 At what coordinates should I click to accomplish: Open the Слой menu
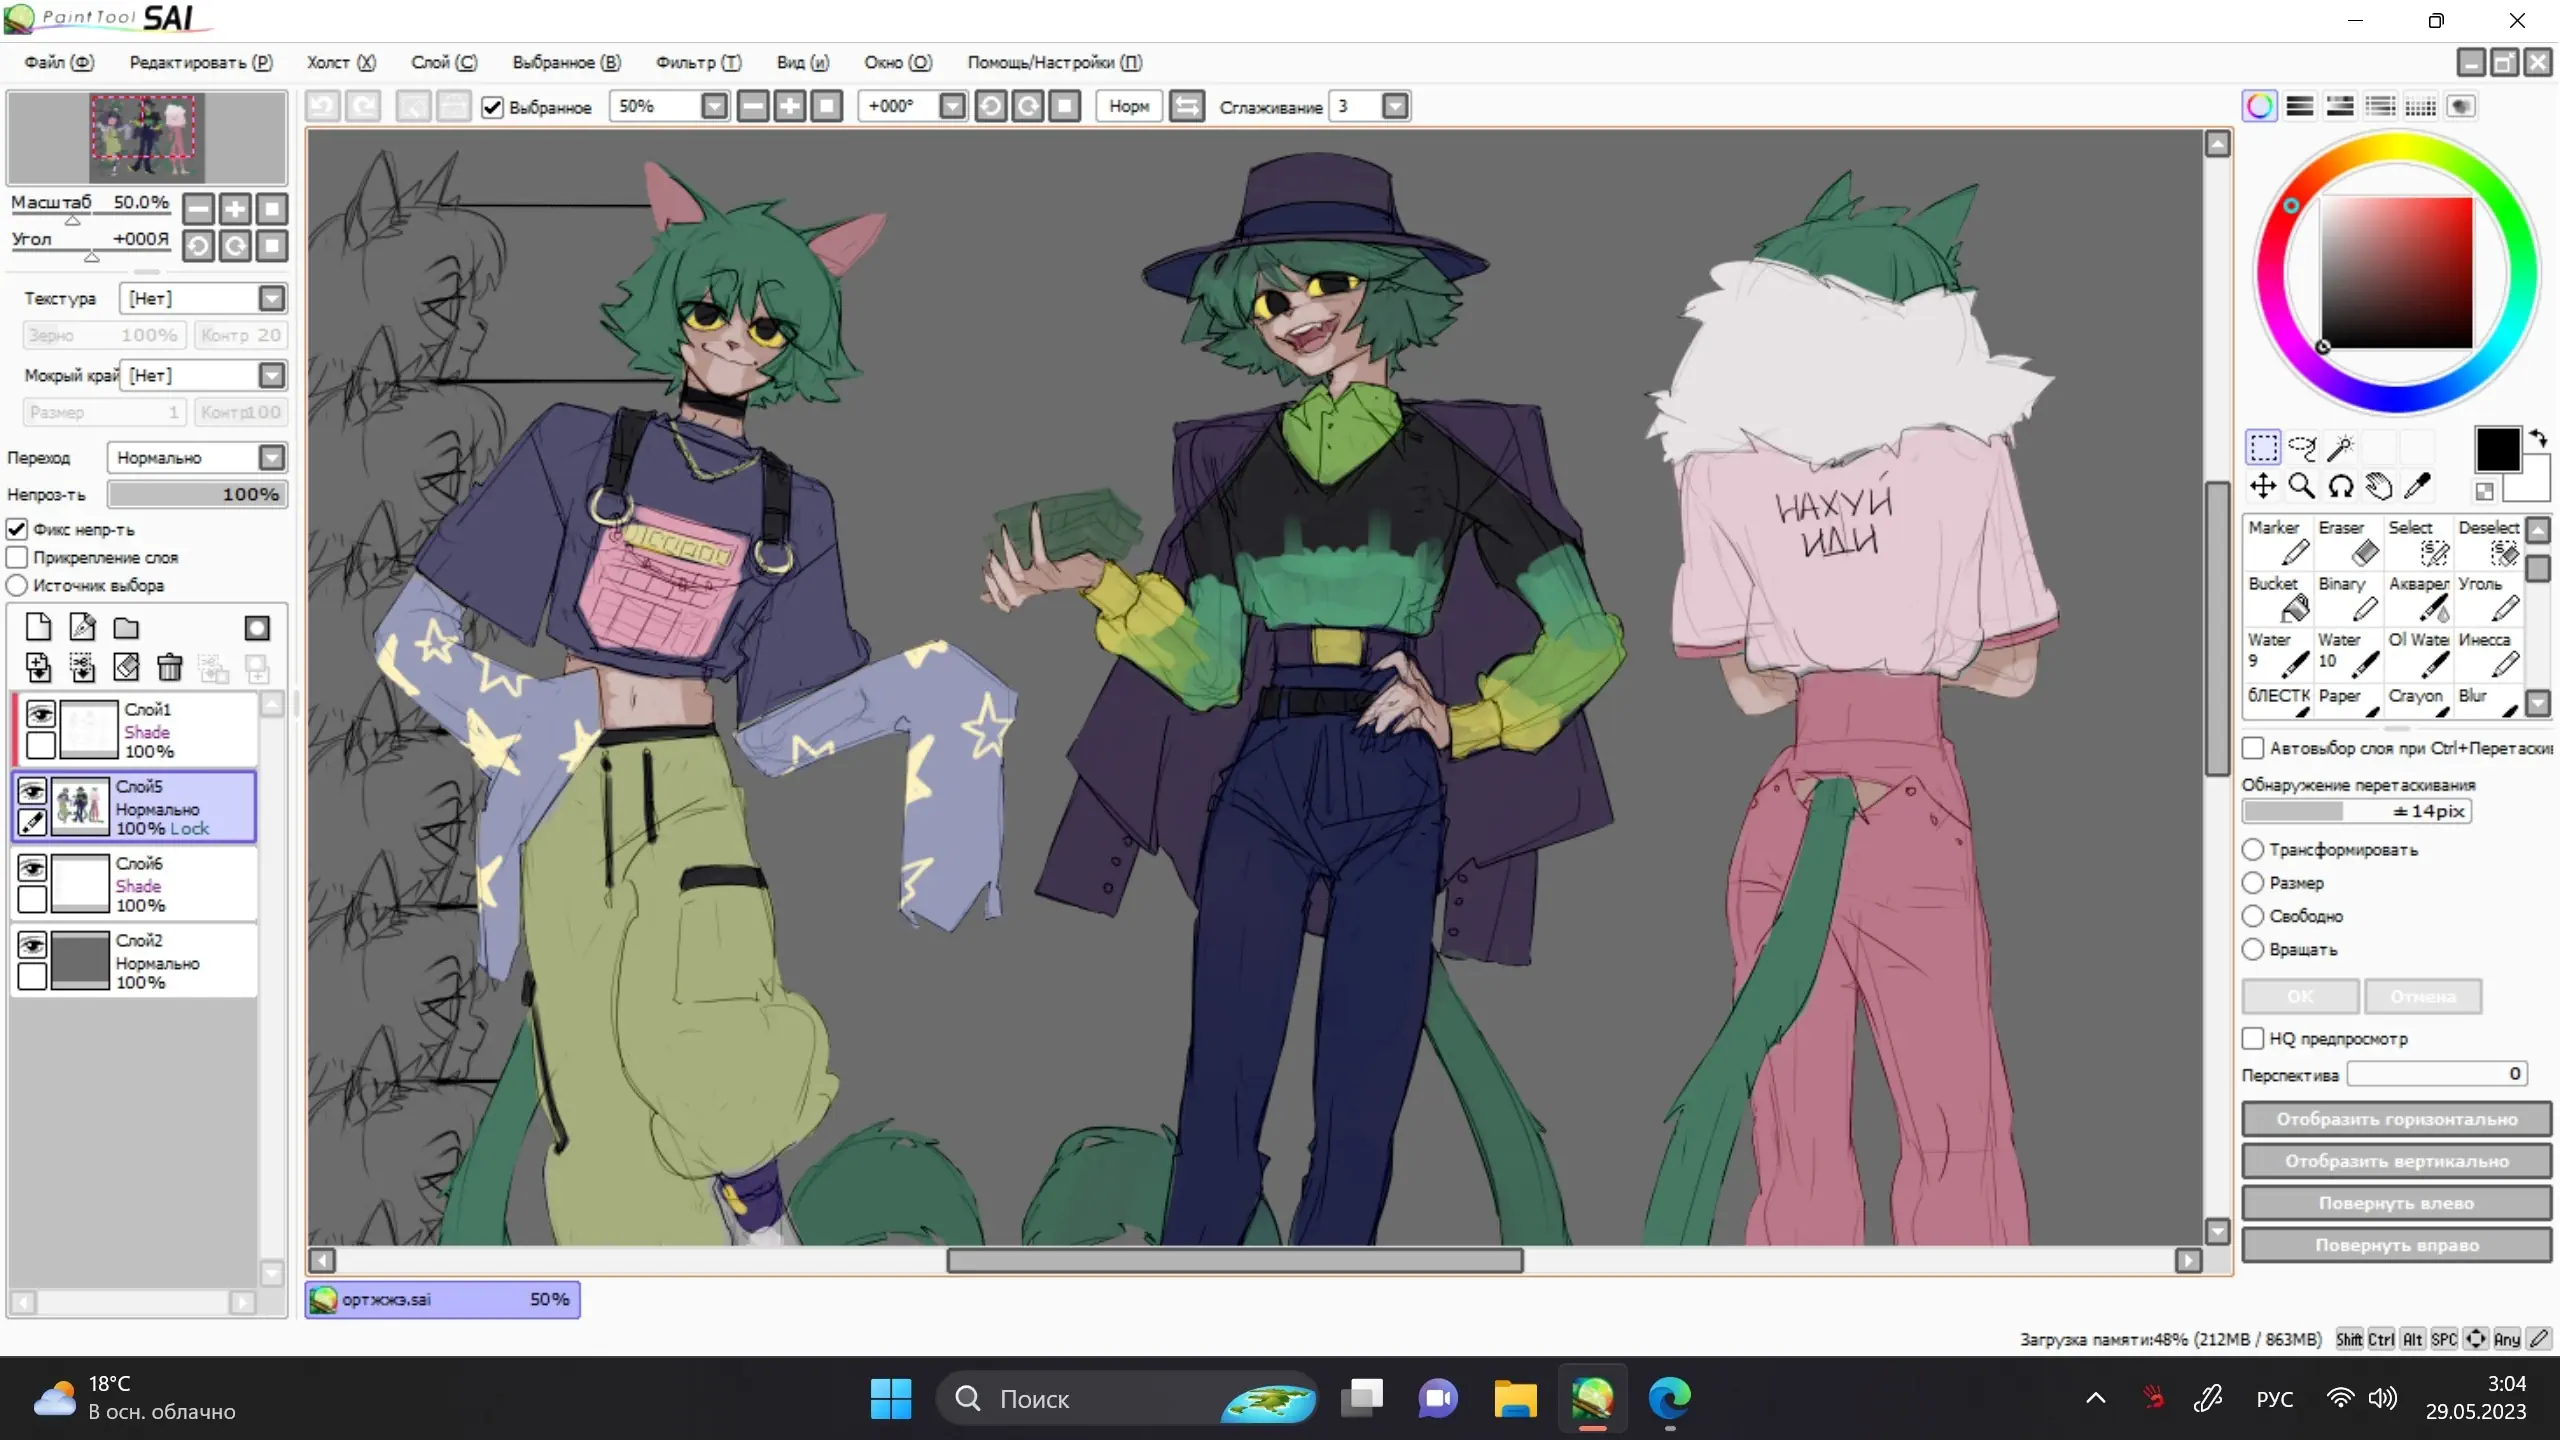[444, 62]
